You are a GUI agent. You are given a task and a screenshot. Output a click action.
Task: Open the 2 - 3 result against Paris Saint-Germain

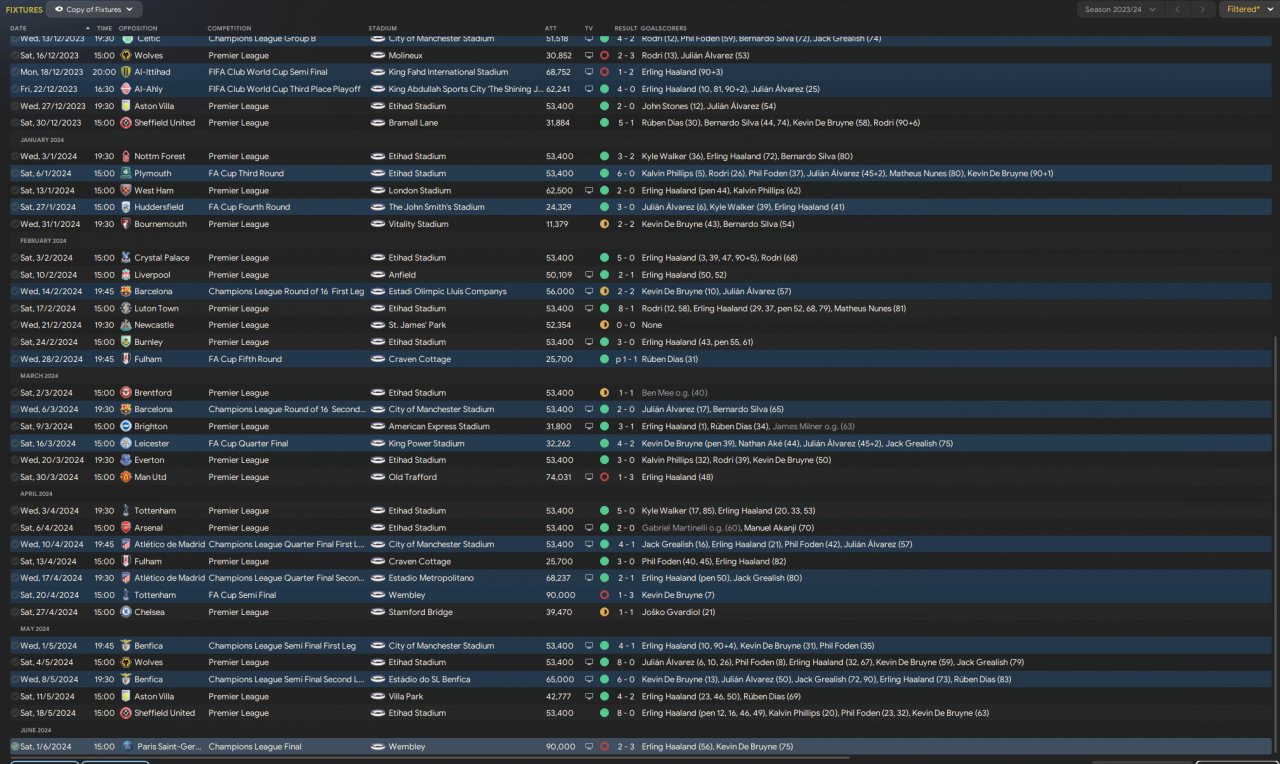625,747
